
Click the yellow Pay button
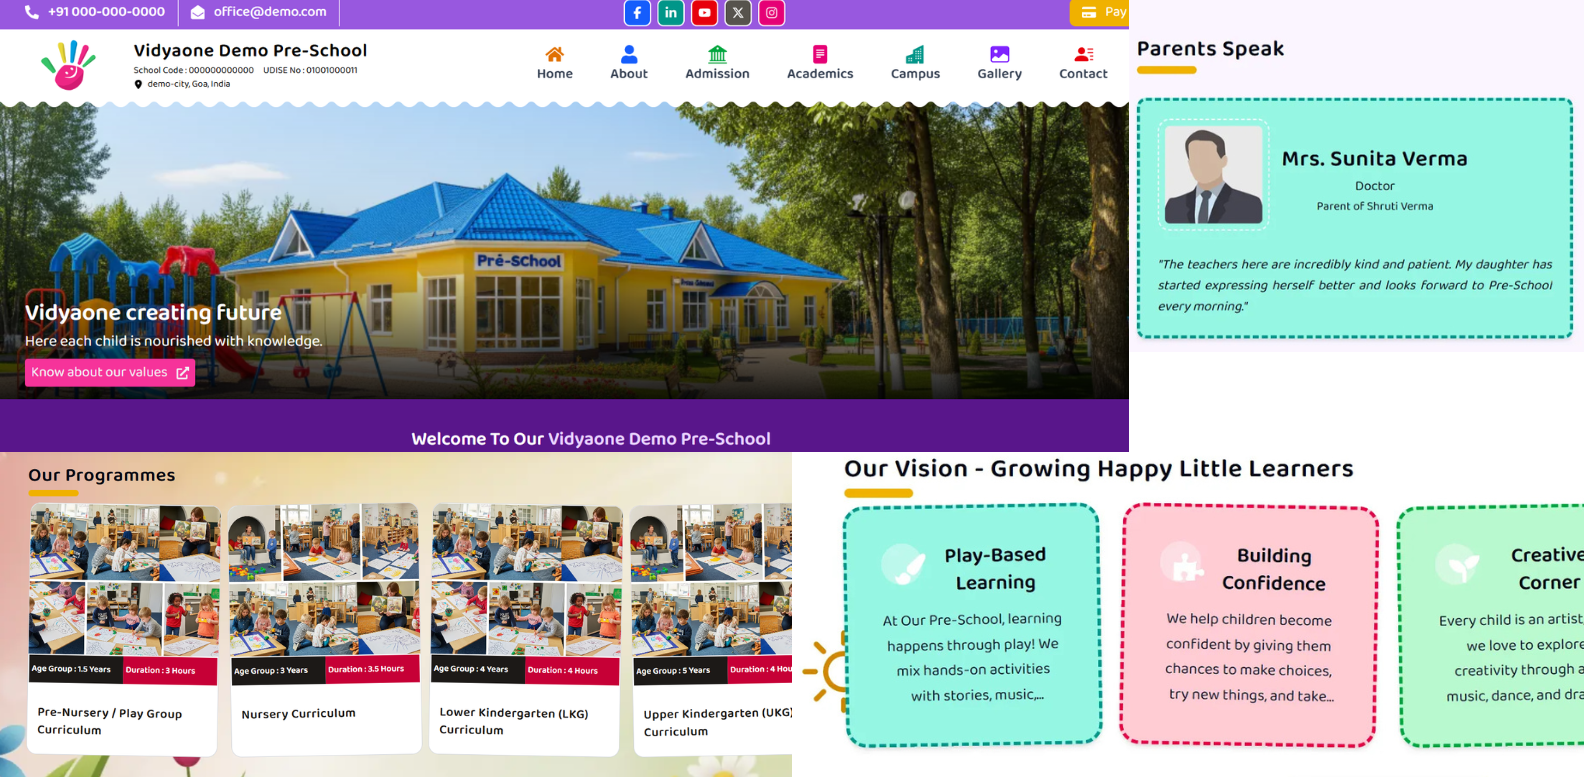pyautogui.click(x=1099, y=12)
